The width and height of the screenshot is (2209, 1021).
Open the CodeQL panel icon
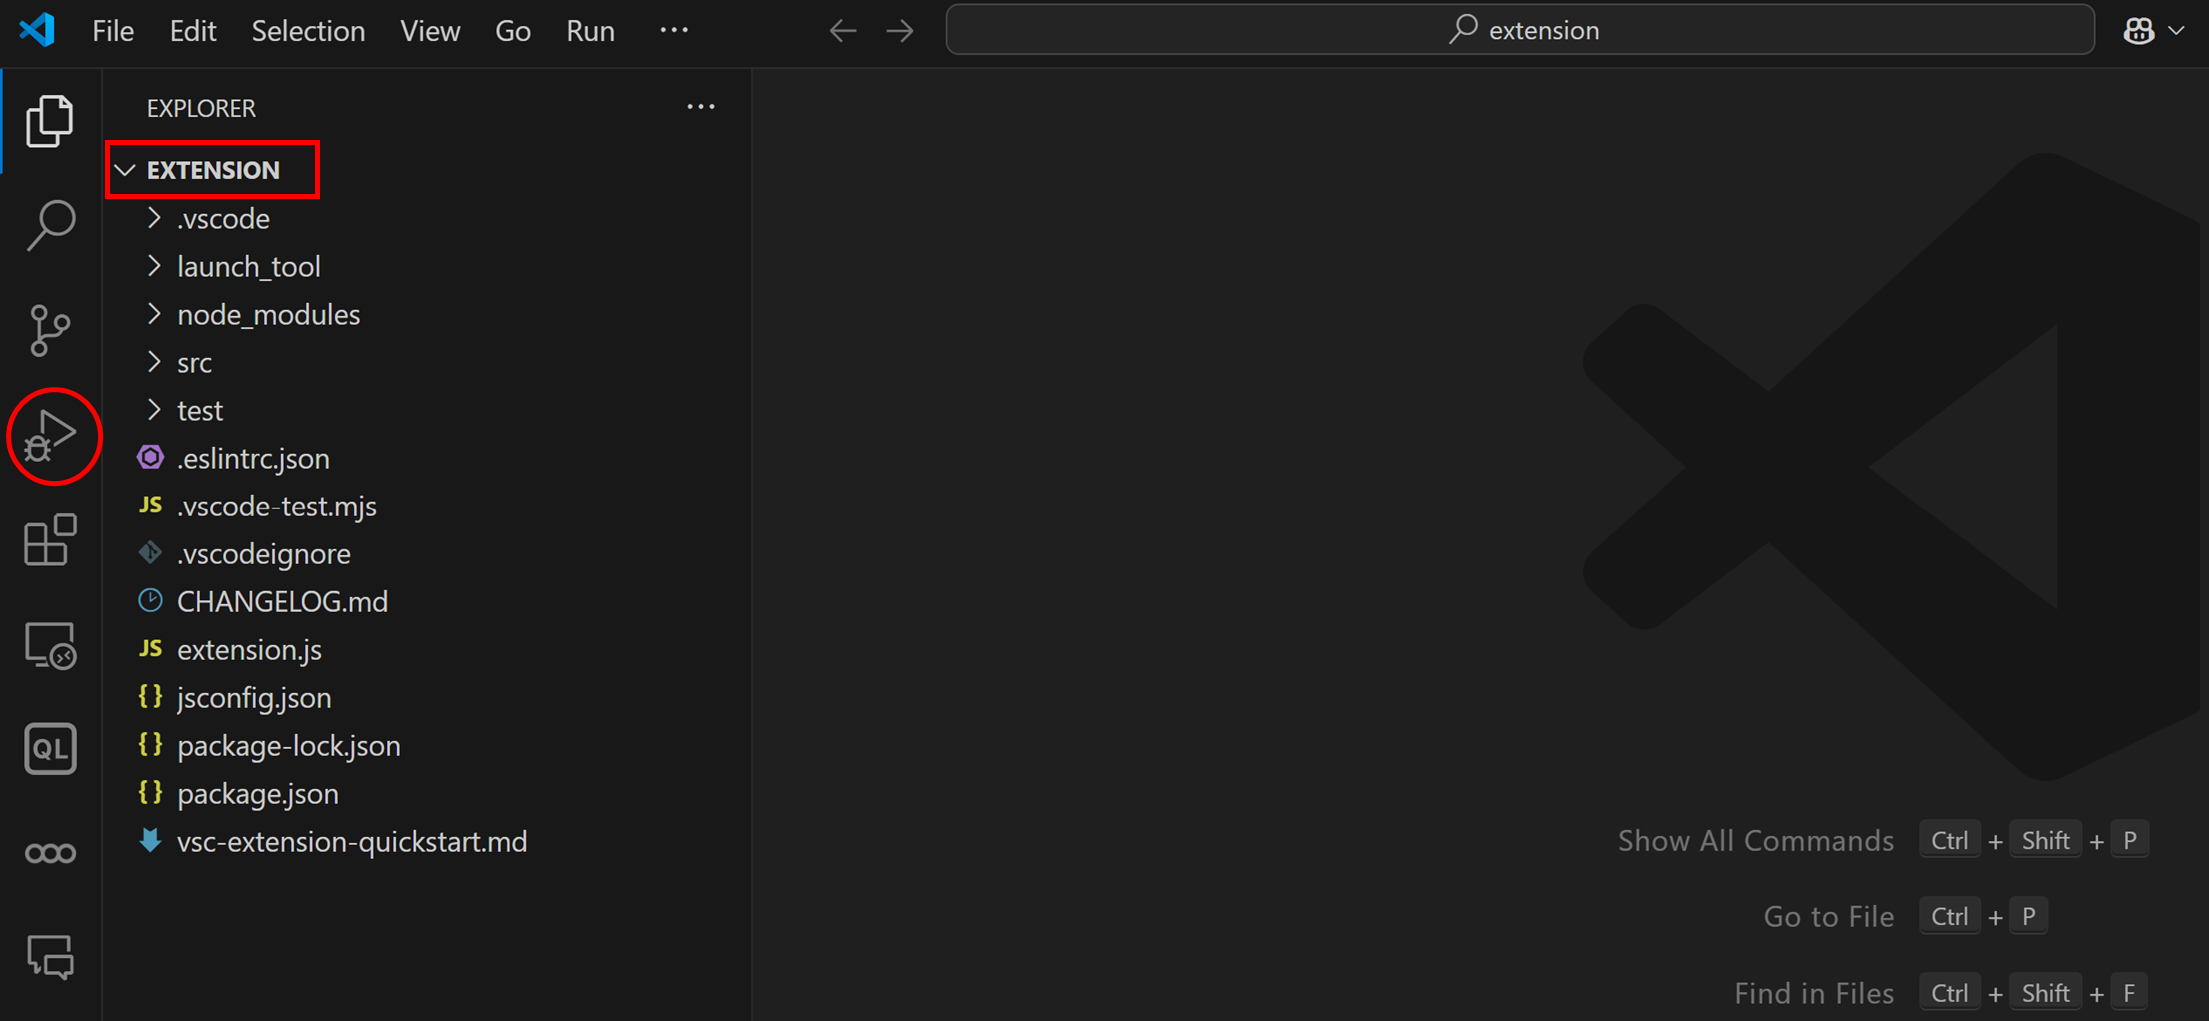[x=50, y=749]
